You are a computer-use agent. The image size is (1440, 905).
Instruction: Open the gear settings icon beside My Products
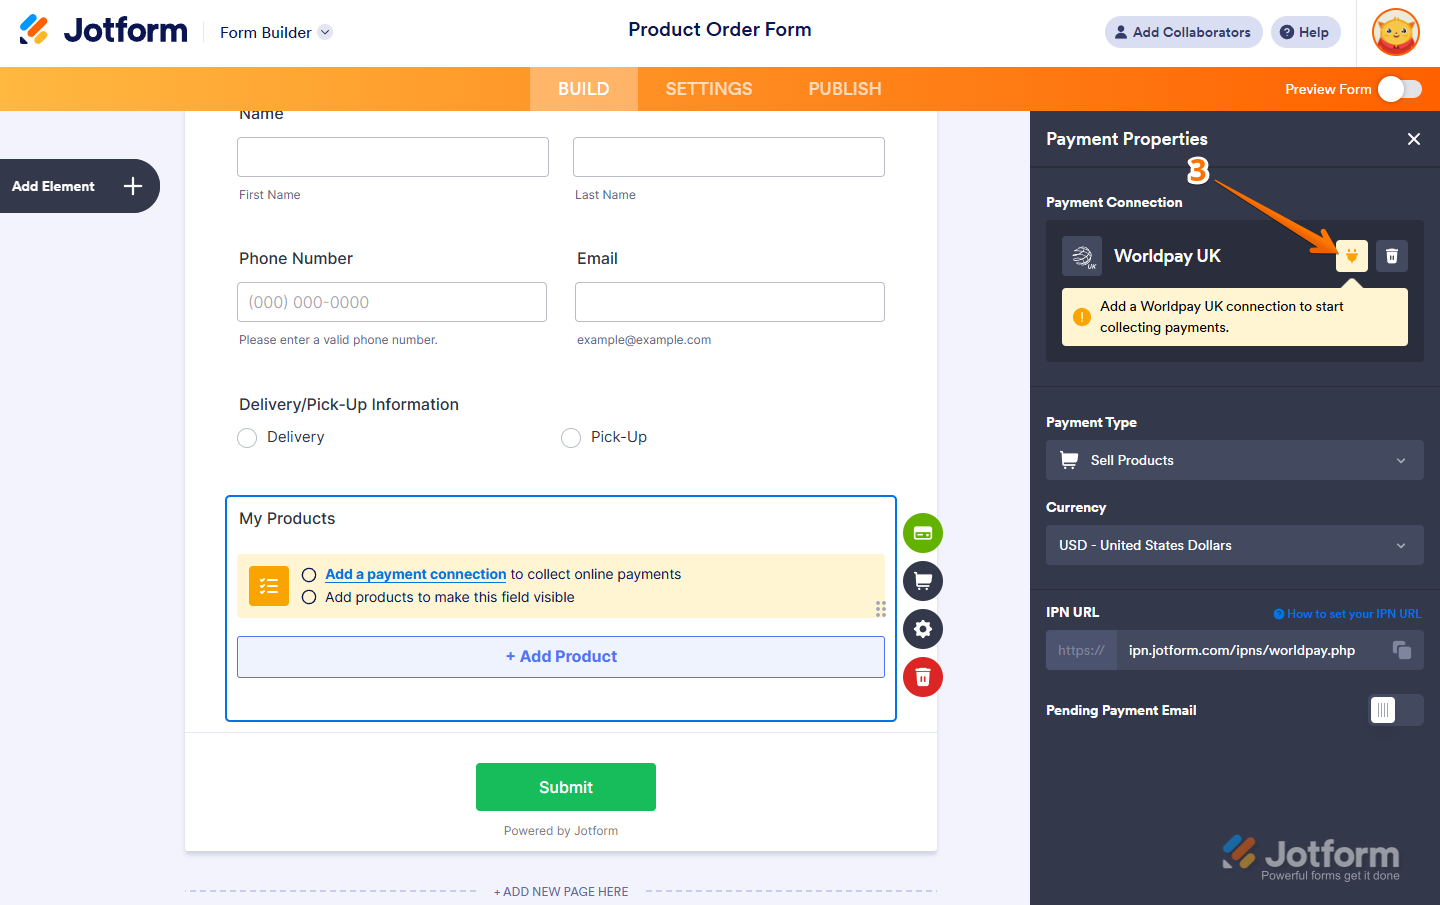click(922, 629)
